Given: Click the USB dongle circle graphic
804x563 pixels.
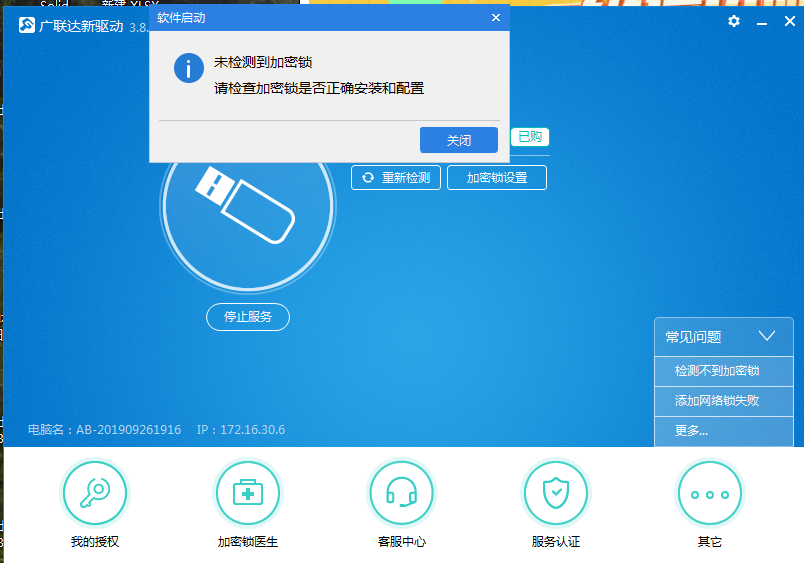Looking at the screenshot, I should (248, 205).
